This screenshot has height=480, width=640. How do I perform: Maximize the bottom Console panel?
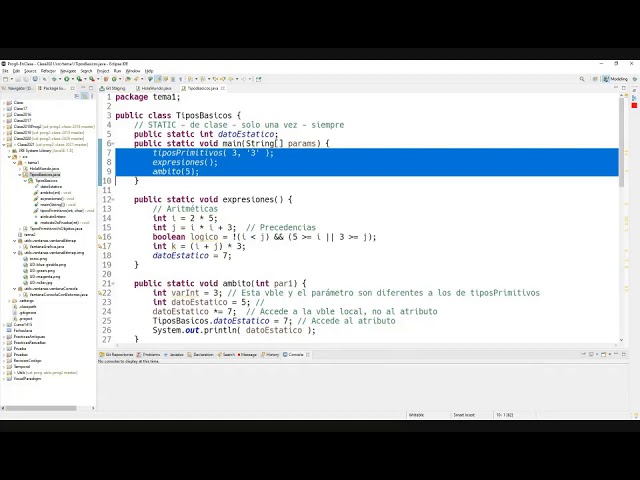point(624,354)
